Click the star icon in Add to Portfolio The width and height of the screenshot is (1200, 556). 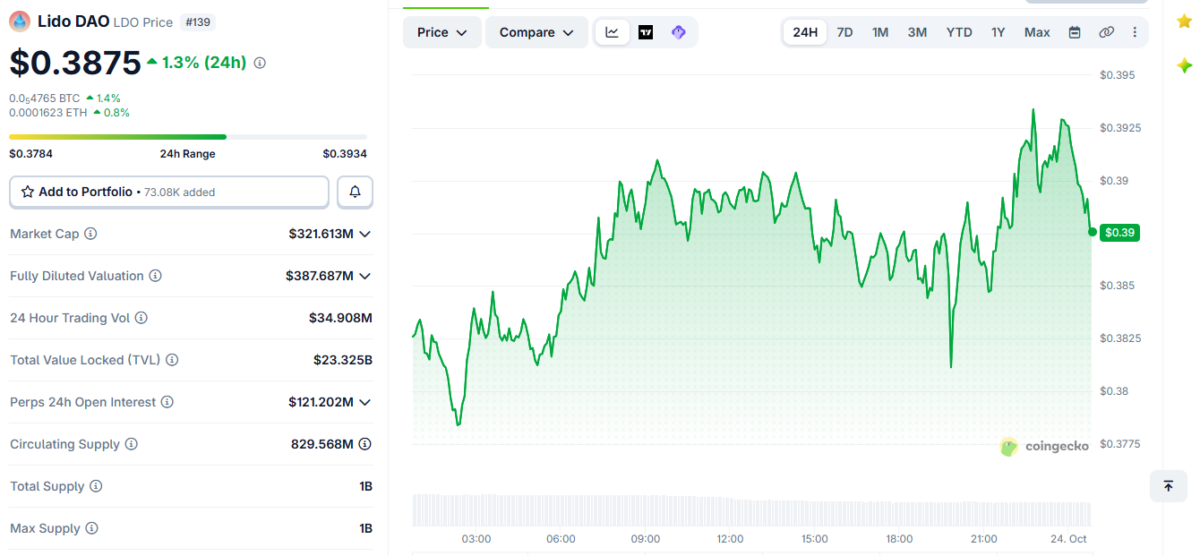point(28,191)
